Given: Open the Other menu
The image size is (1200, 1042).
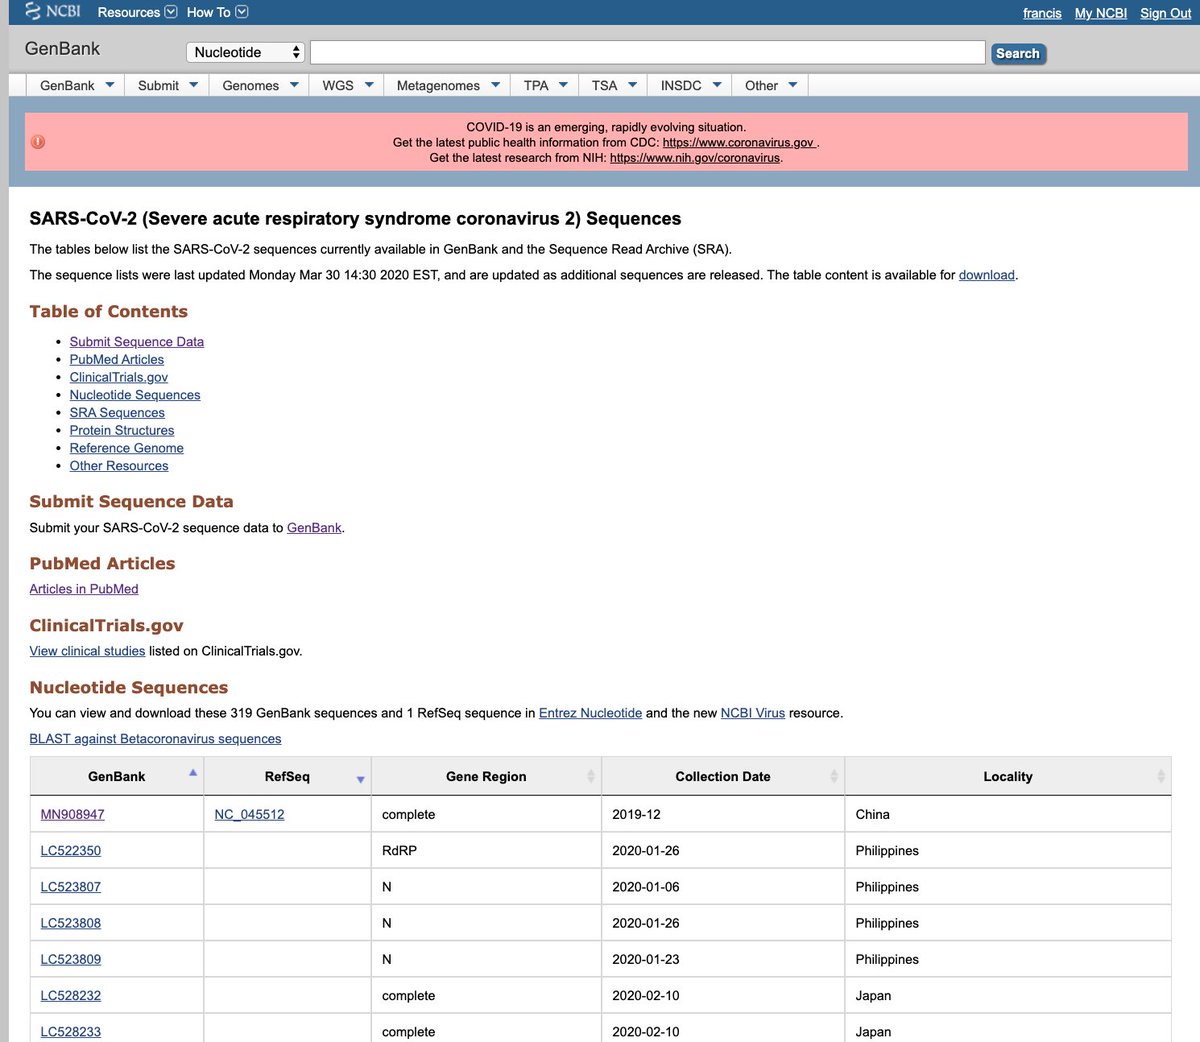Looking at the screenshot, I should (770, 85).
